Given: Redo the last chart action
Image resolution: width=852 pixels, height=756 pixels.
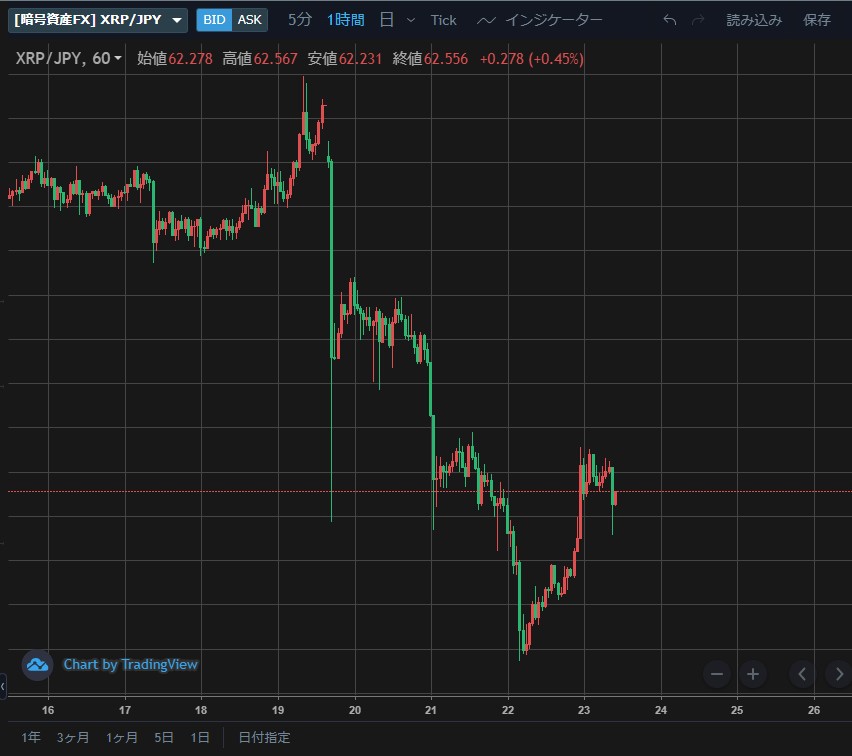Looking at the screenshot, I should pos(698,20).
